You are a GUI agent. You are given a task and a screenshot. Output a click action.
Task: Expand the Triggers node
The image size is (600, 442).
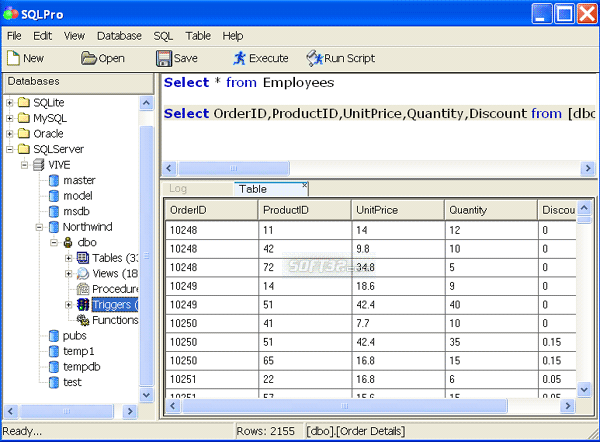(x=68, y=305)
